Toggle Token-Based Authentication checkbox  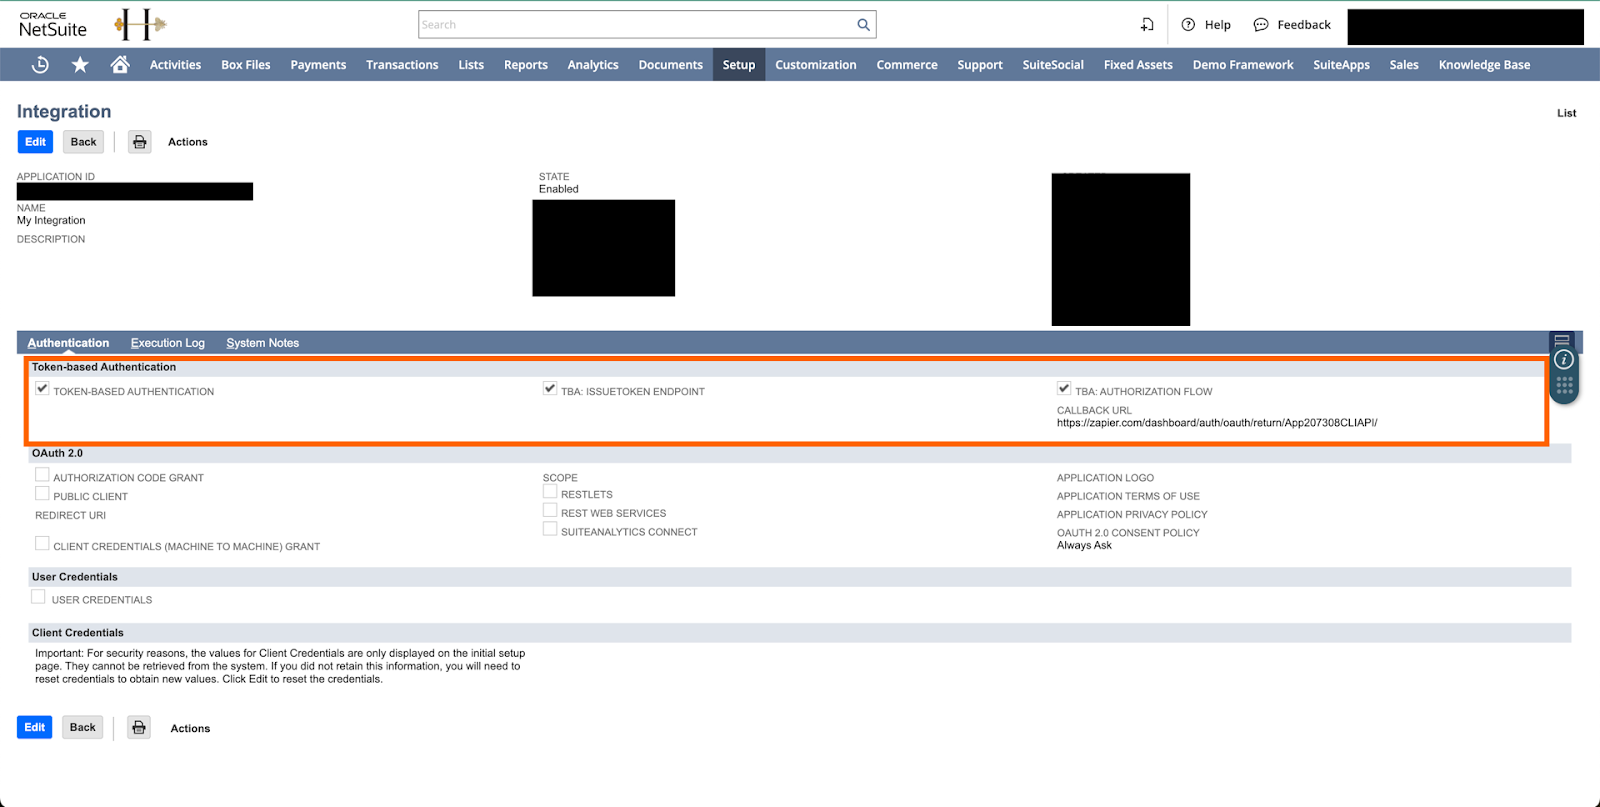coord(42,389)
